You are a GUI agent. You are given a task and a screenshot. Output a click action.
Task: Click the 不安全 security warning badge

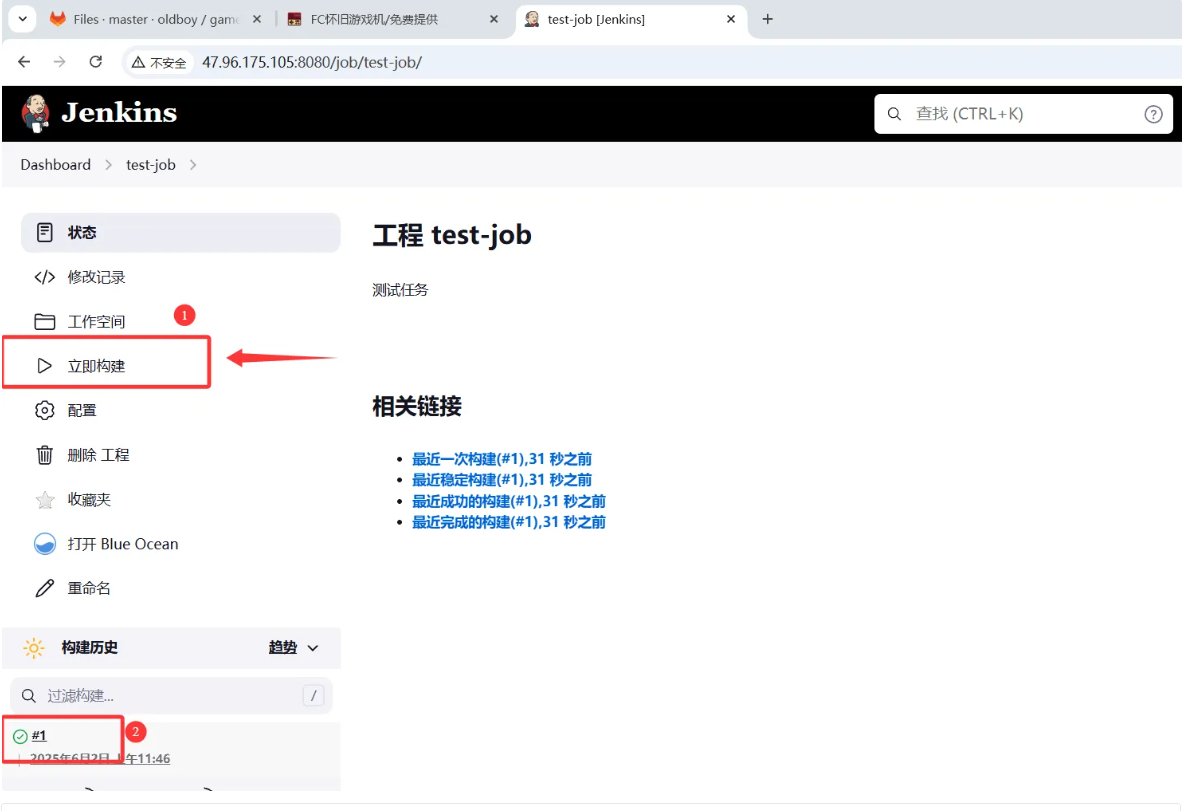tap(160, 62)
